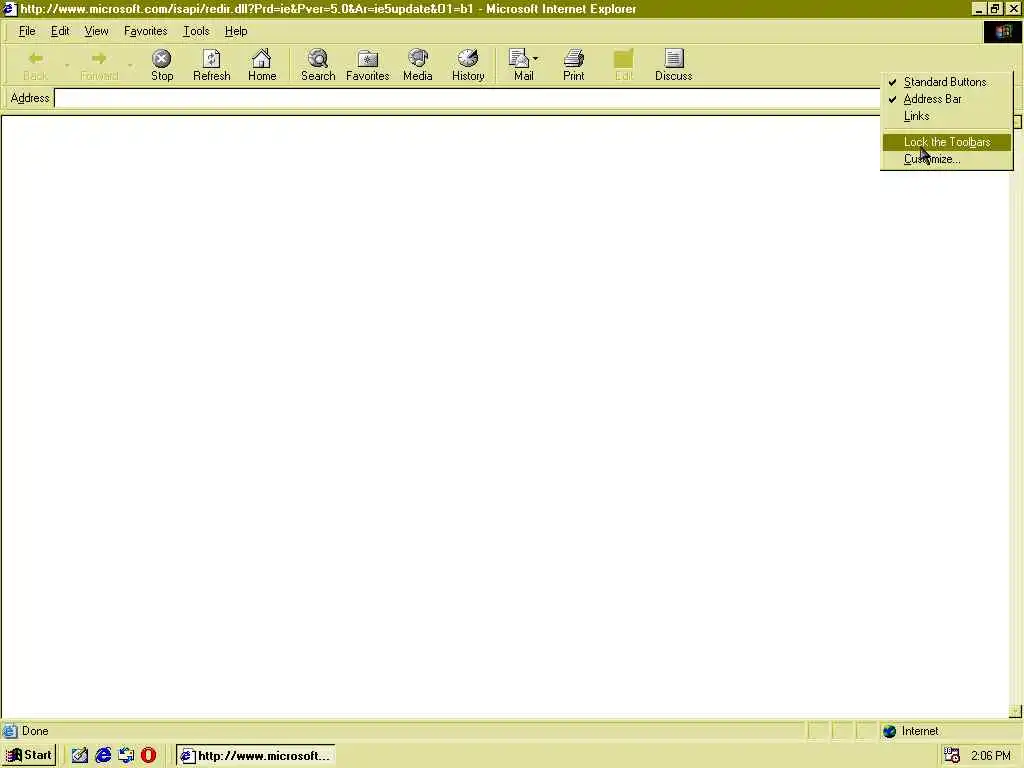
Task: Toggle Address Bar in context menu
Action: pos(946,99)
